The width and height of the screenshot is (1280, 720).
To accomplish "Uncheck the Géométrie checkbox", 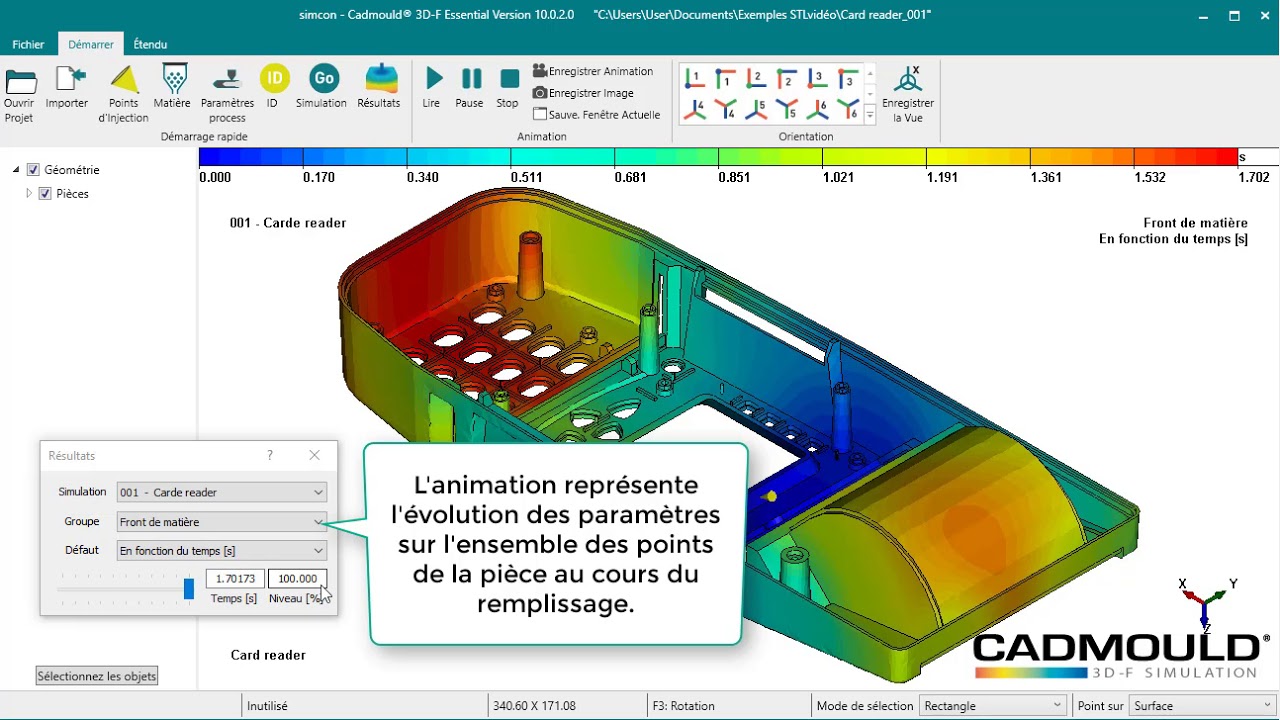I will coord(33,170).
